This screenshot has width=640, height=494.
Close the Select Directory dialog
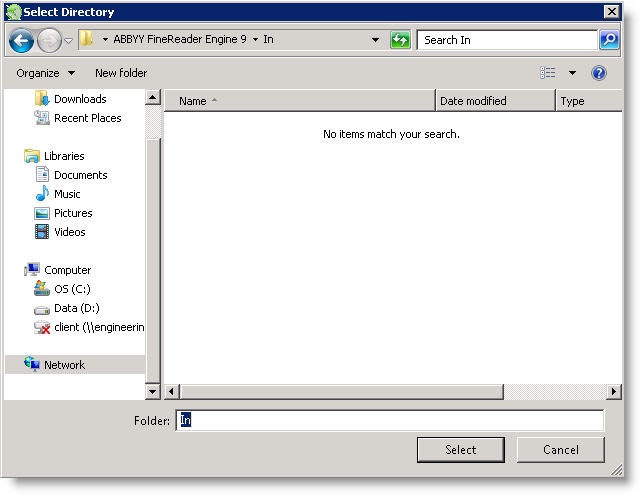coord(611,11)
